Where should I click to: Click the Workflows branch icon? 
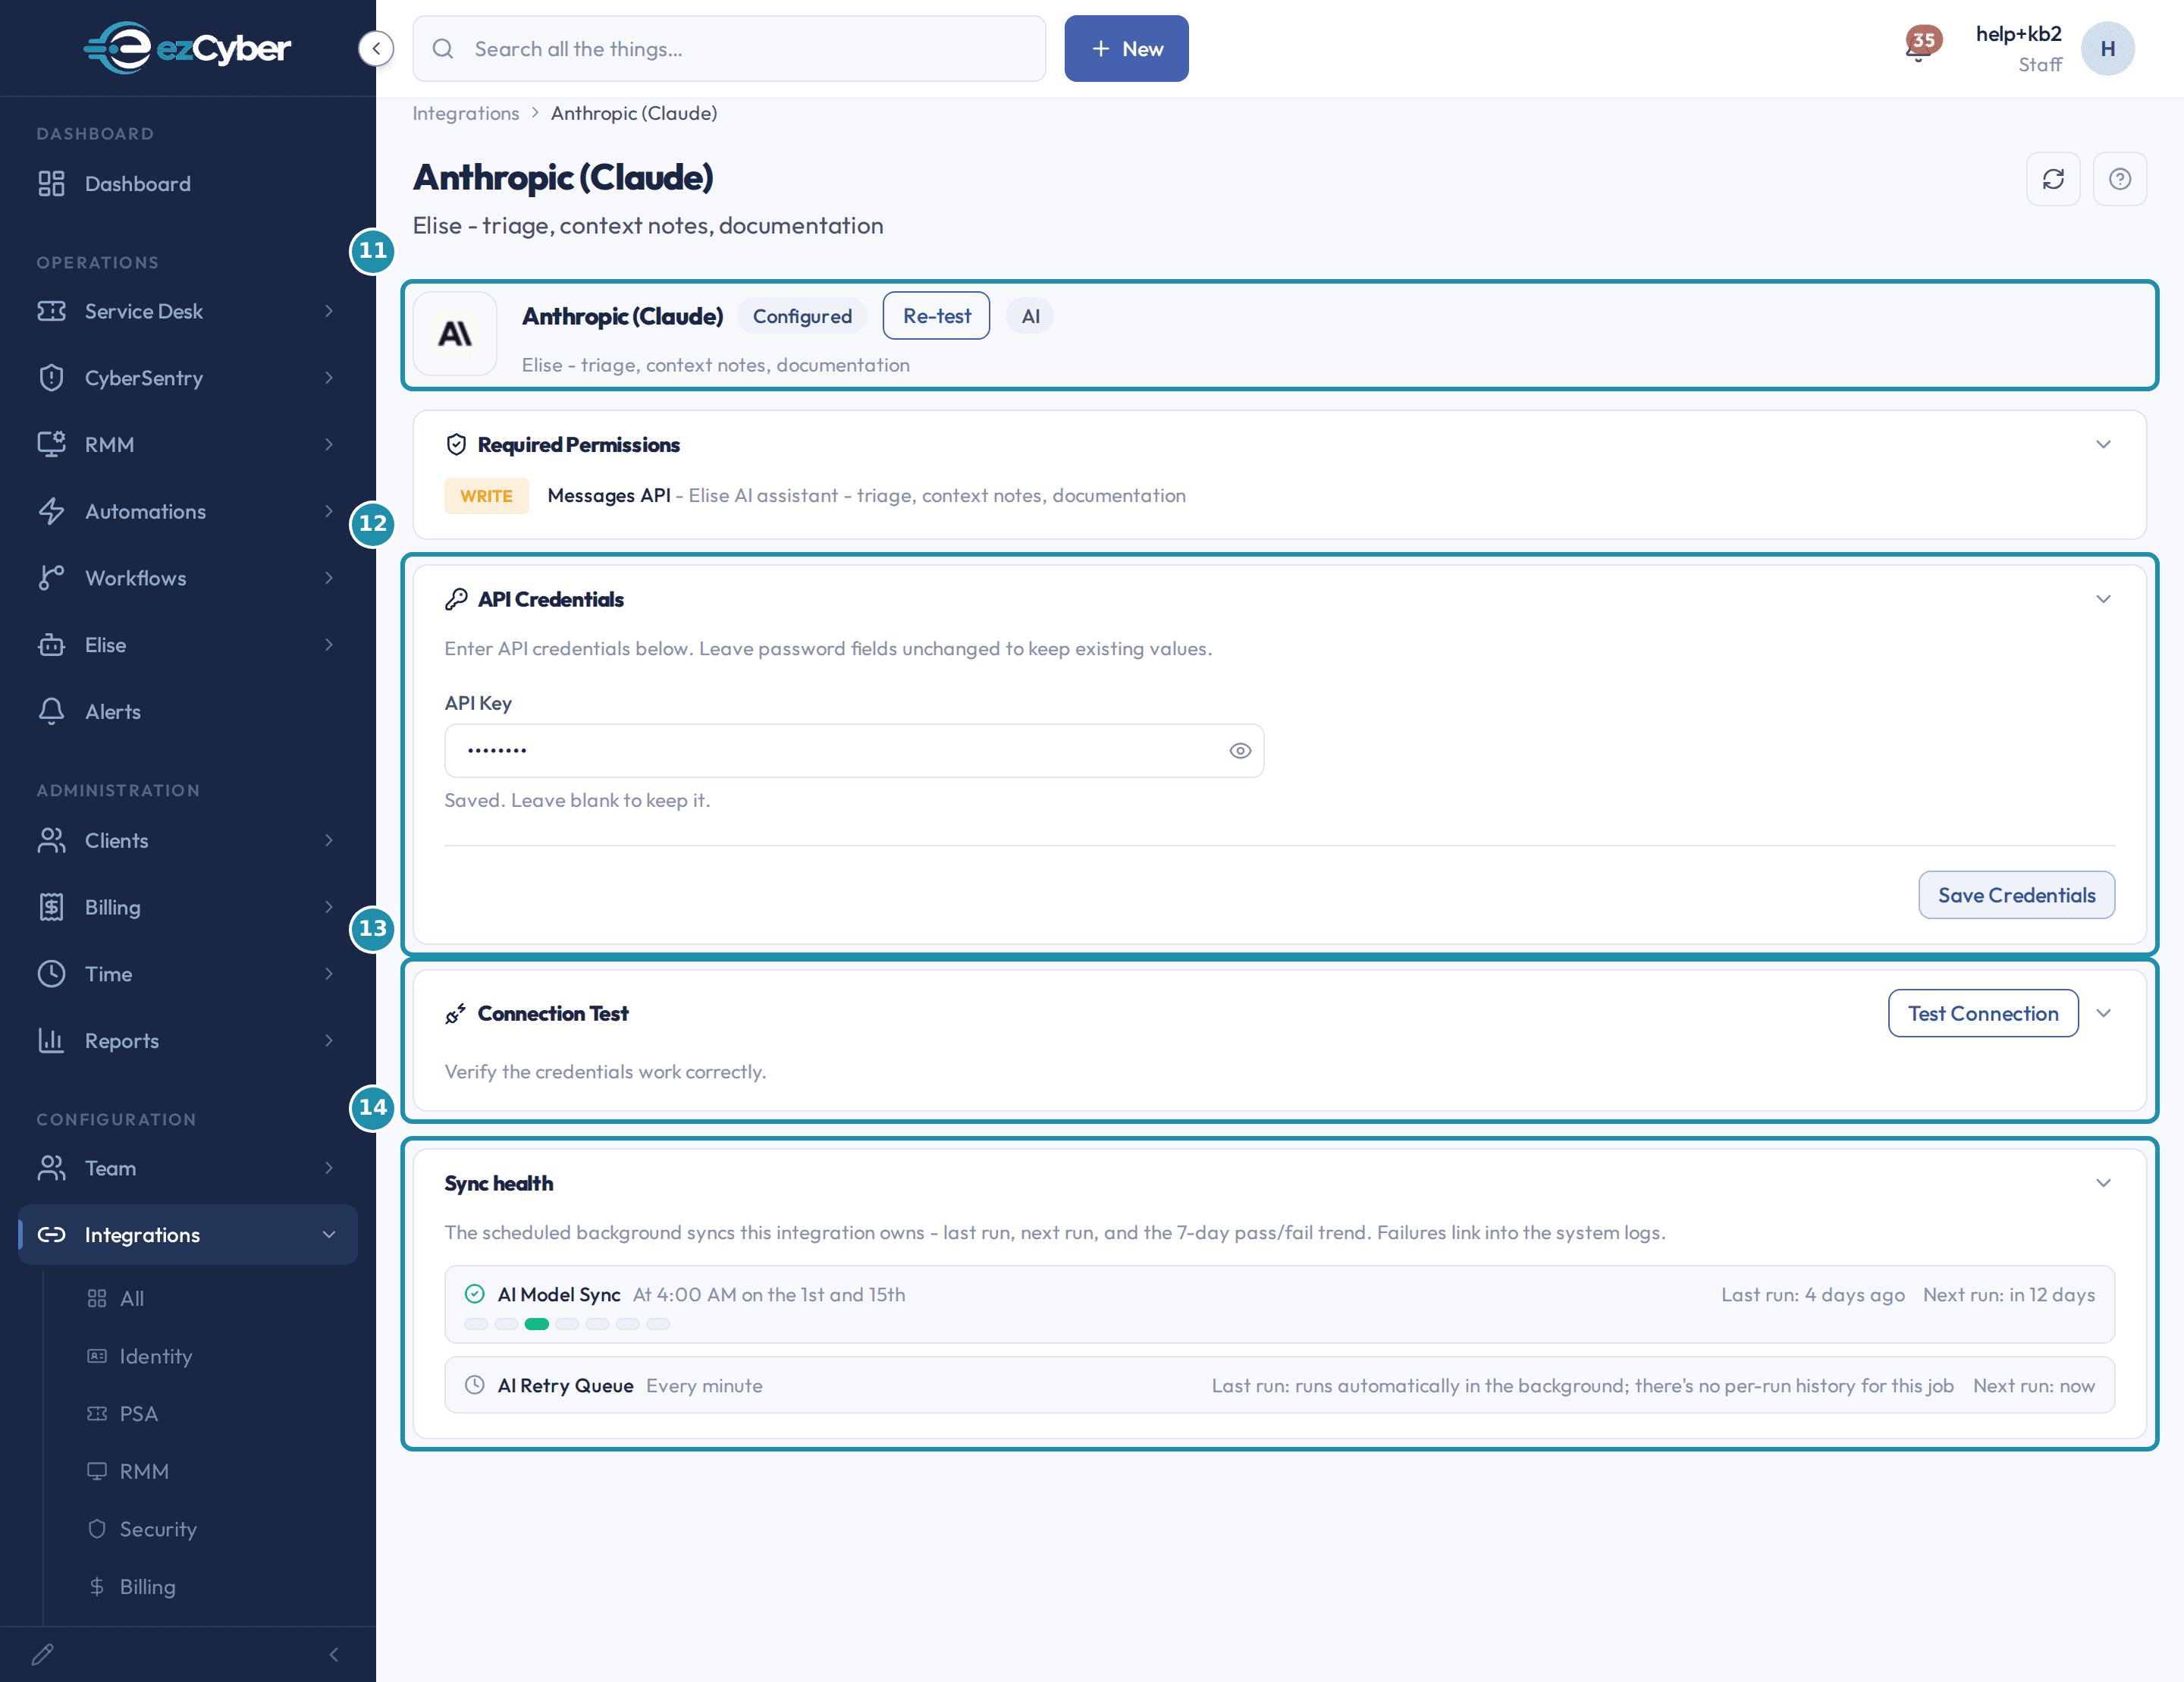(x=51, y=578)
